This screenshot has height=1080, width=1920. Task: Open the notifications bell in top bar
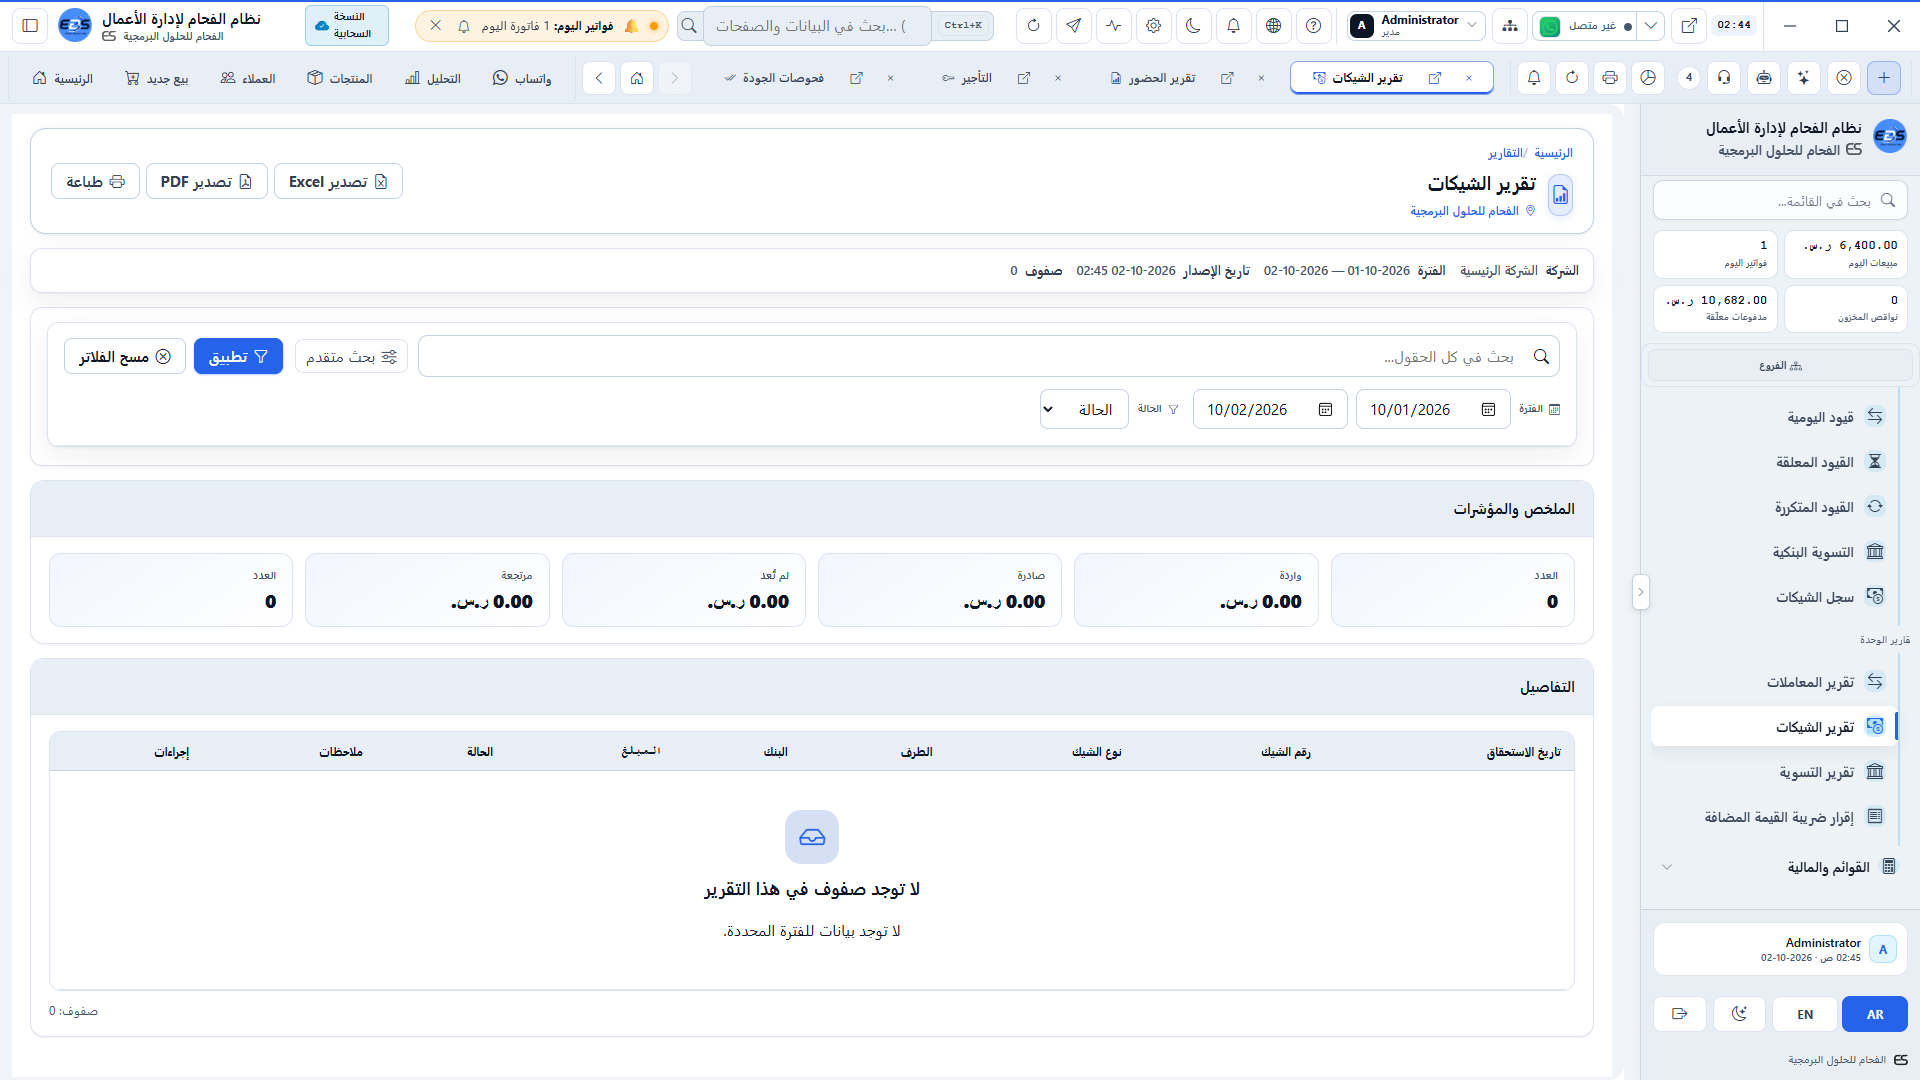point(1234,26)
